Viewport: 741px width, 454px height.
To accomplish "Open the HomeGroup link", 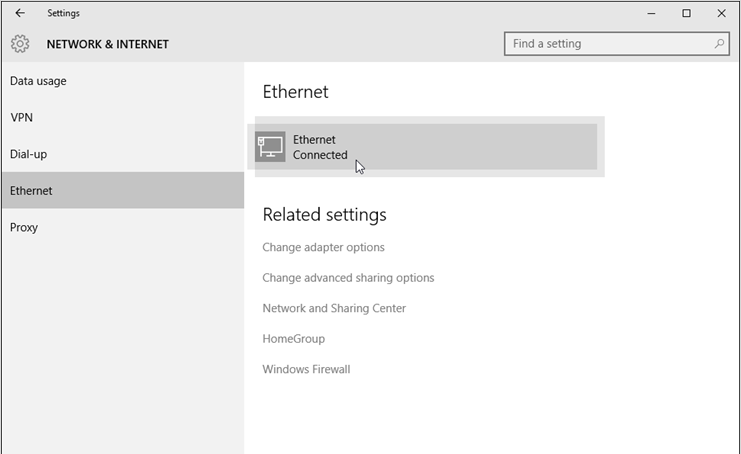I will [x=292, y=339].
